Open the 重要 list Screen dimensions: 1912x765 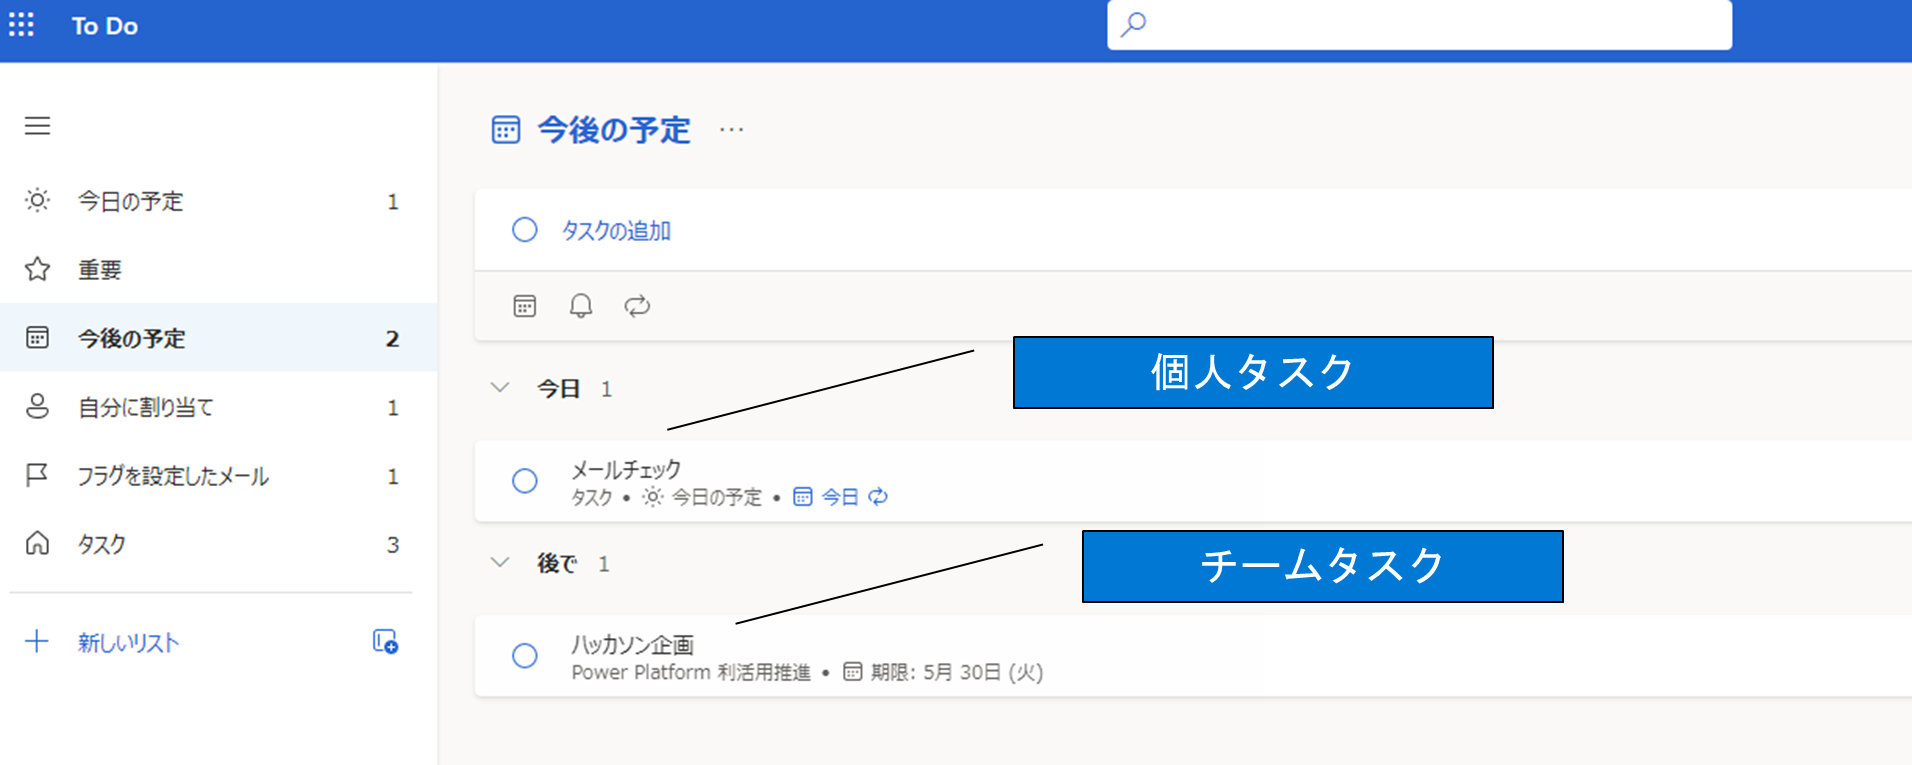click(x=219, y=269)
